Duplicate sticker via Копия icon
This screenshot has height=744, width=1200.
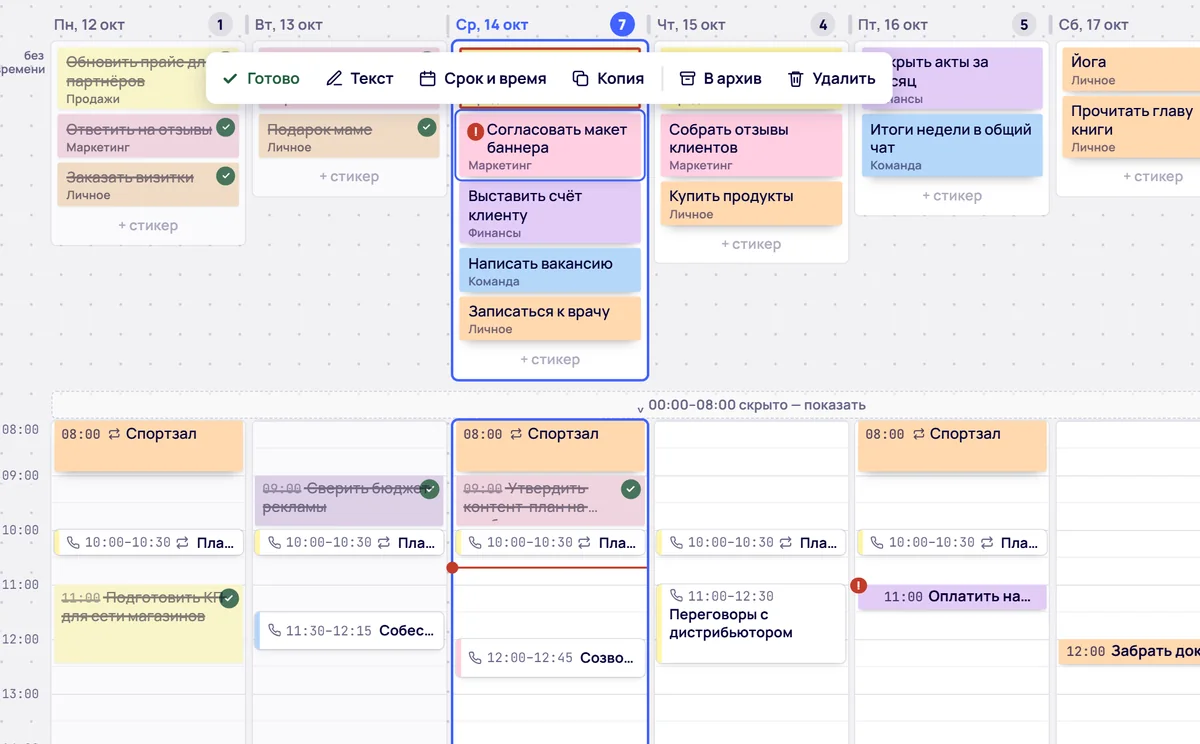click(x=580, y=78)
